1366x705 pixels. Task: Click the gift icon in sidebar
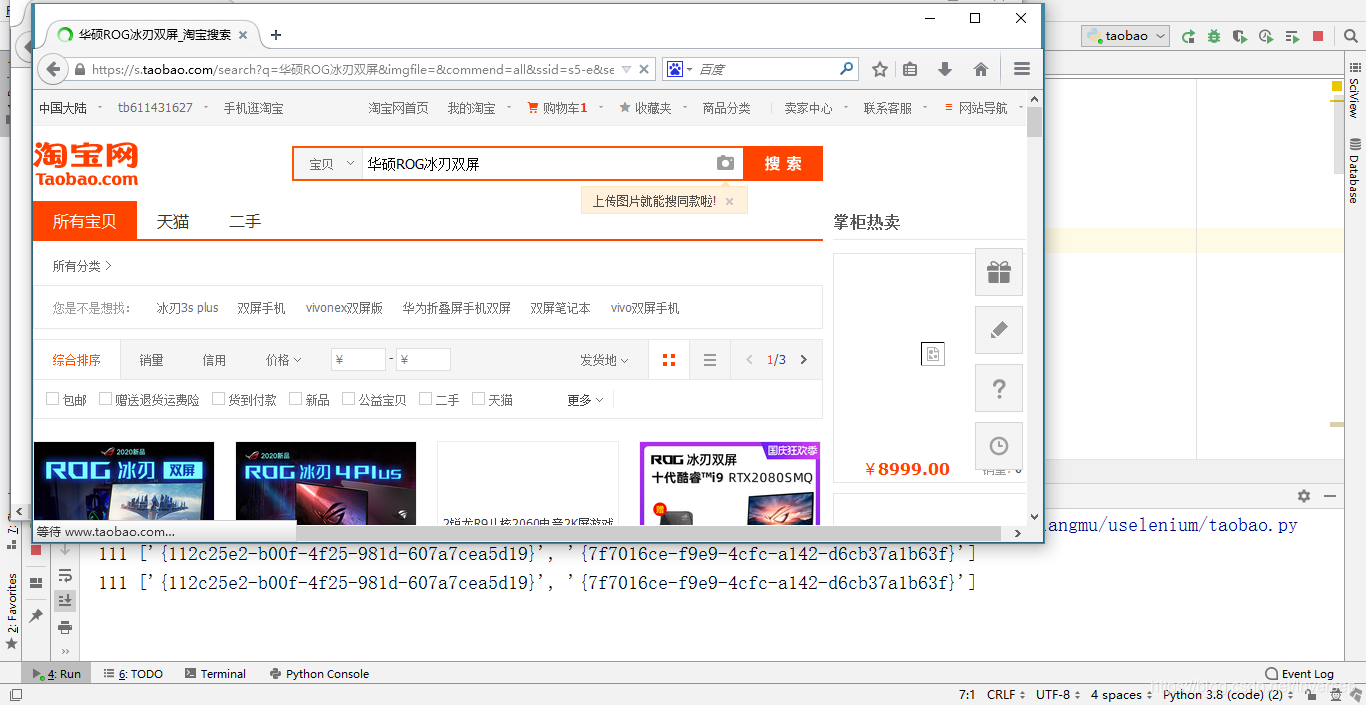(x=999, y=272)
